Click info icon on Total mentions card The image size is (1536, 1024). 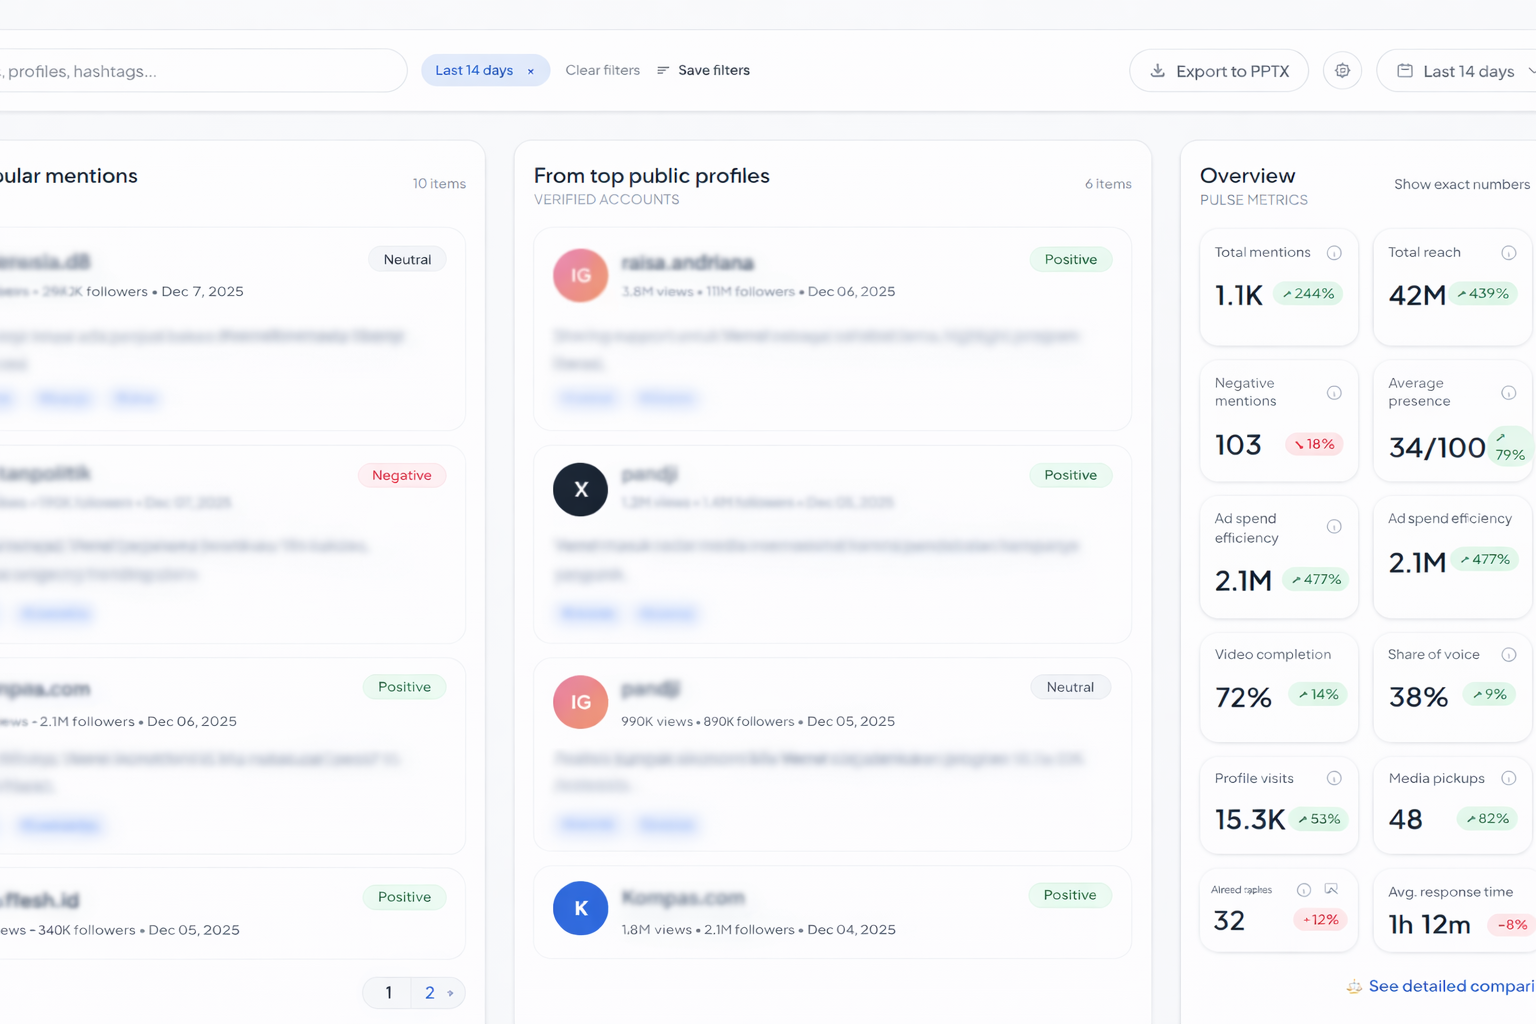[1334, 253]
